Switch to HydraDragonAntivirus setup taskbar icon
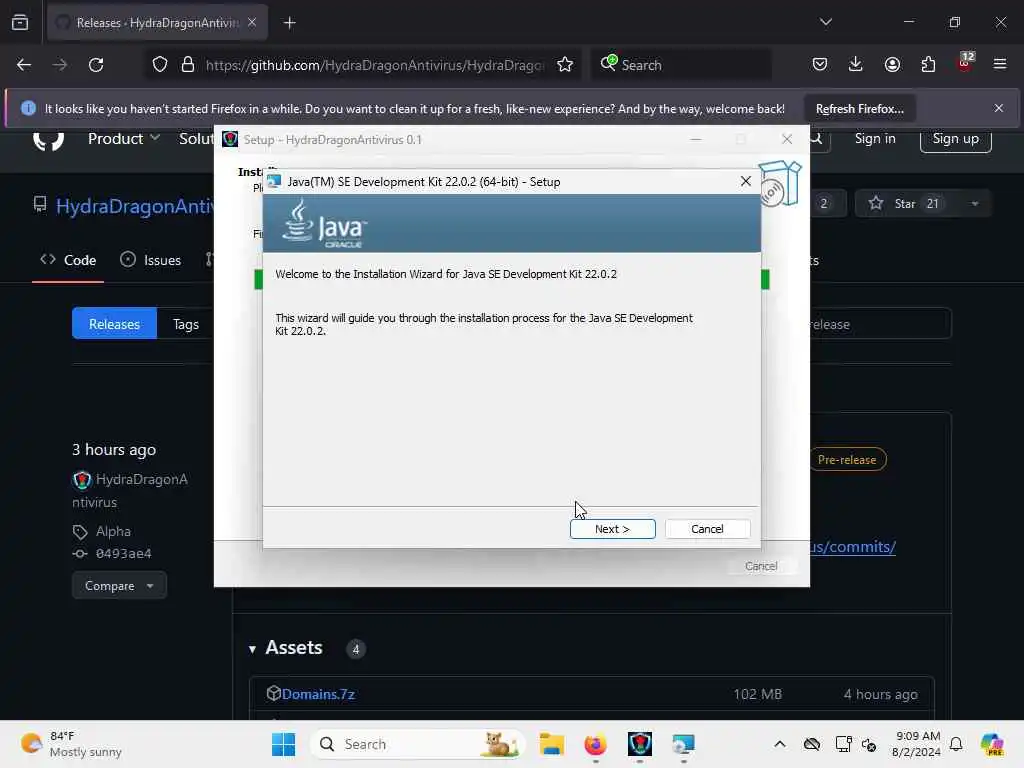 639,744
